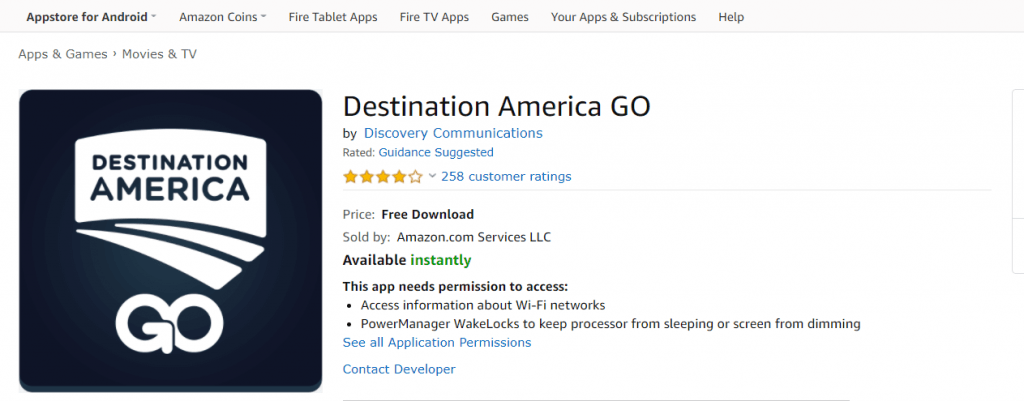
Task: Click the star rating icons
Action: click(383, 176)
